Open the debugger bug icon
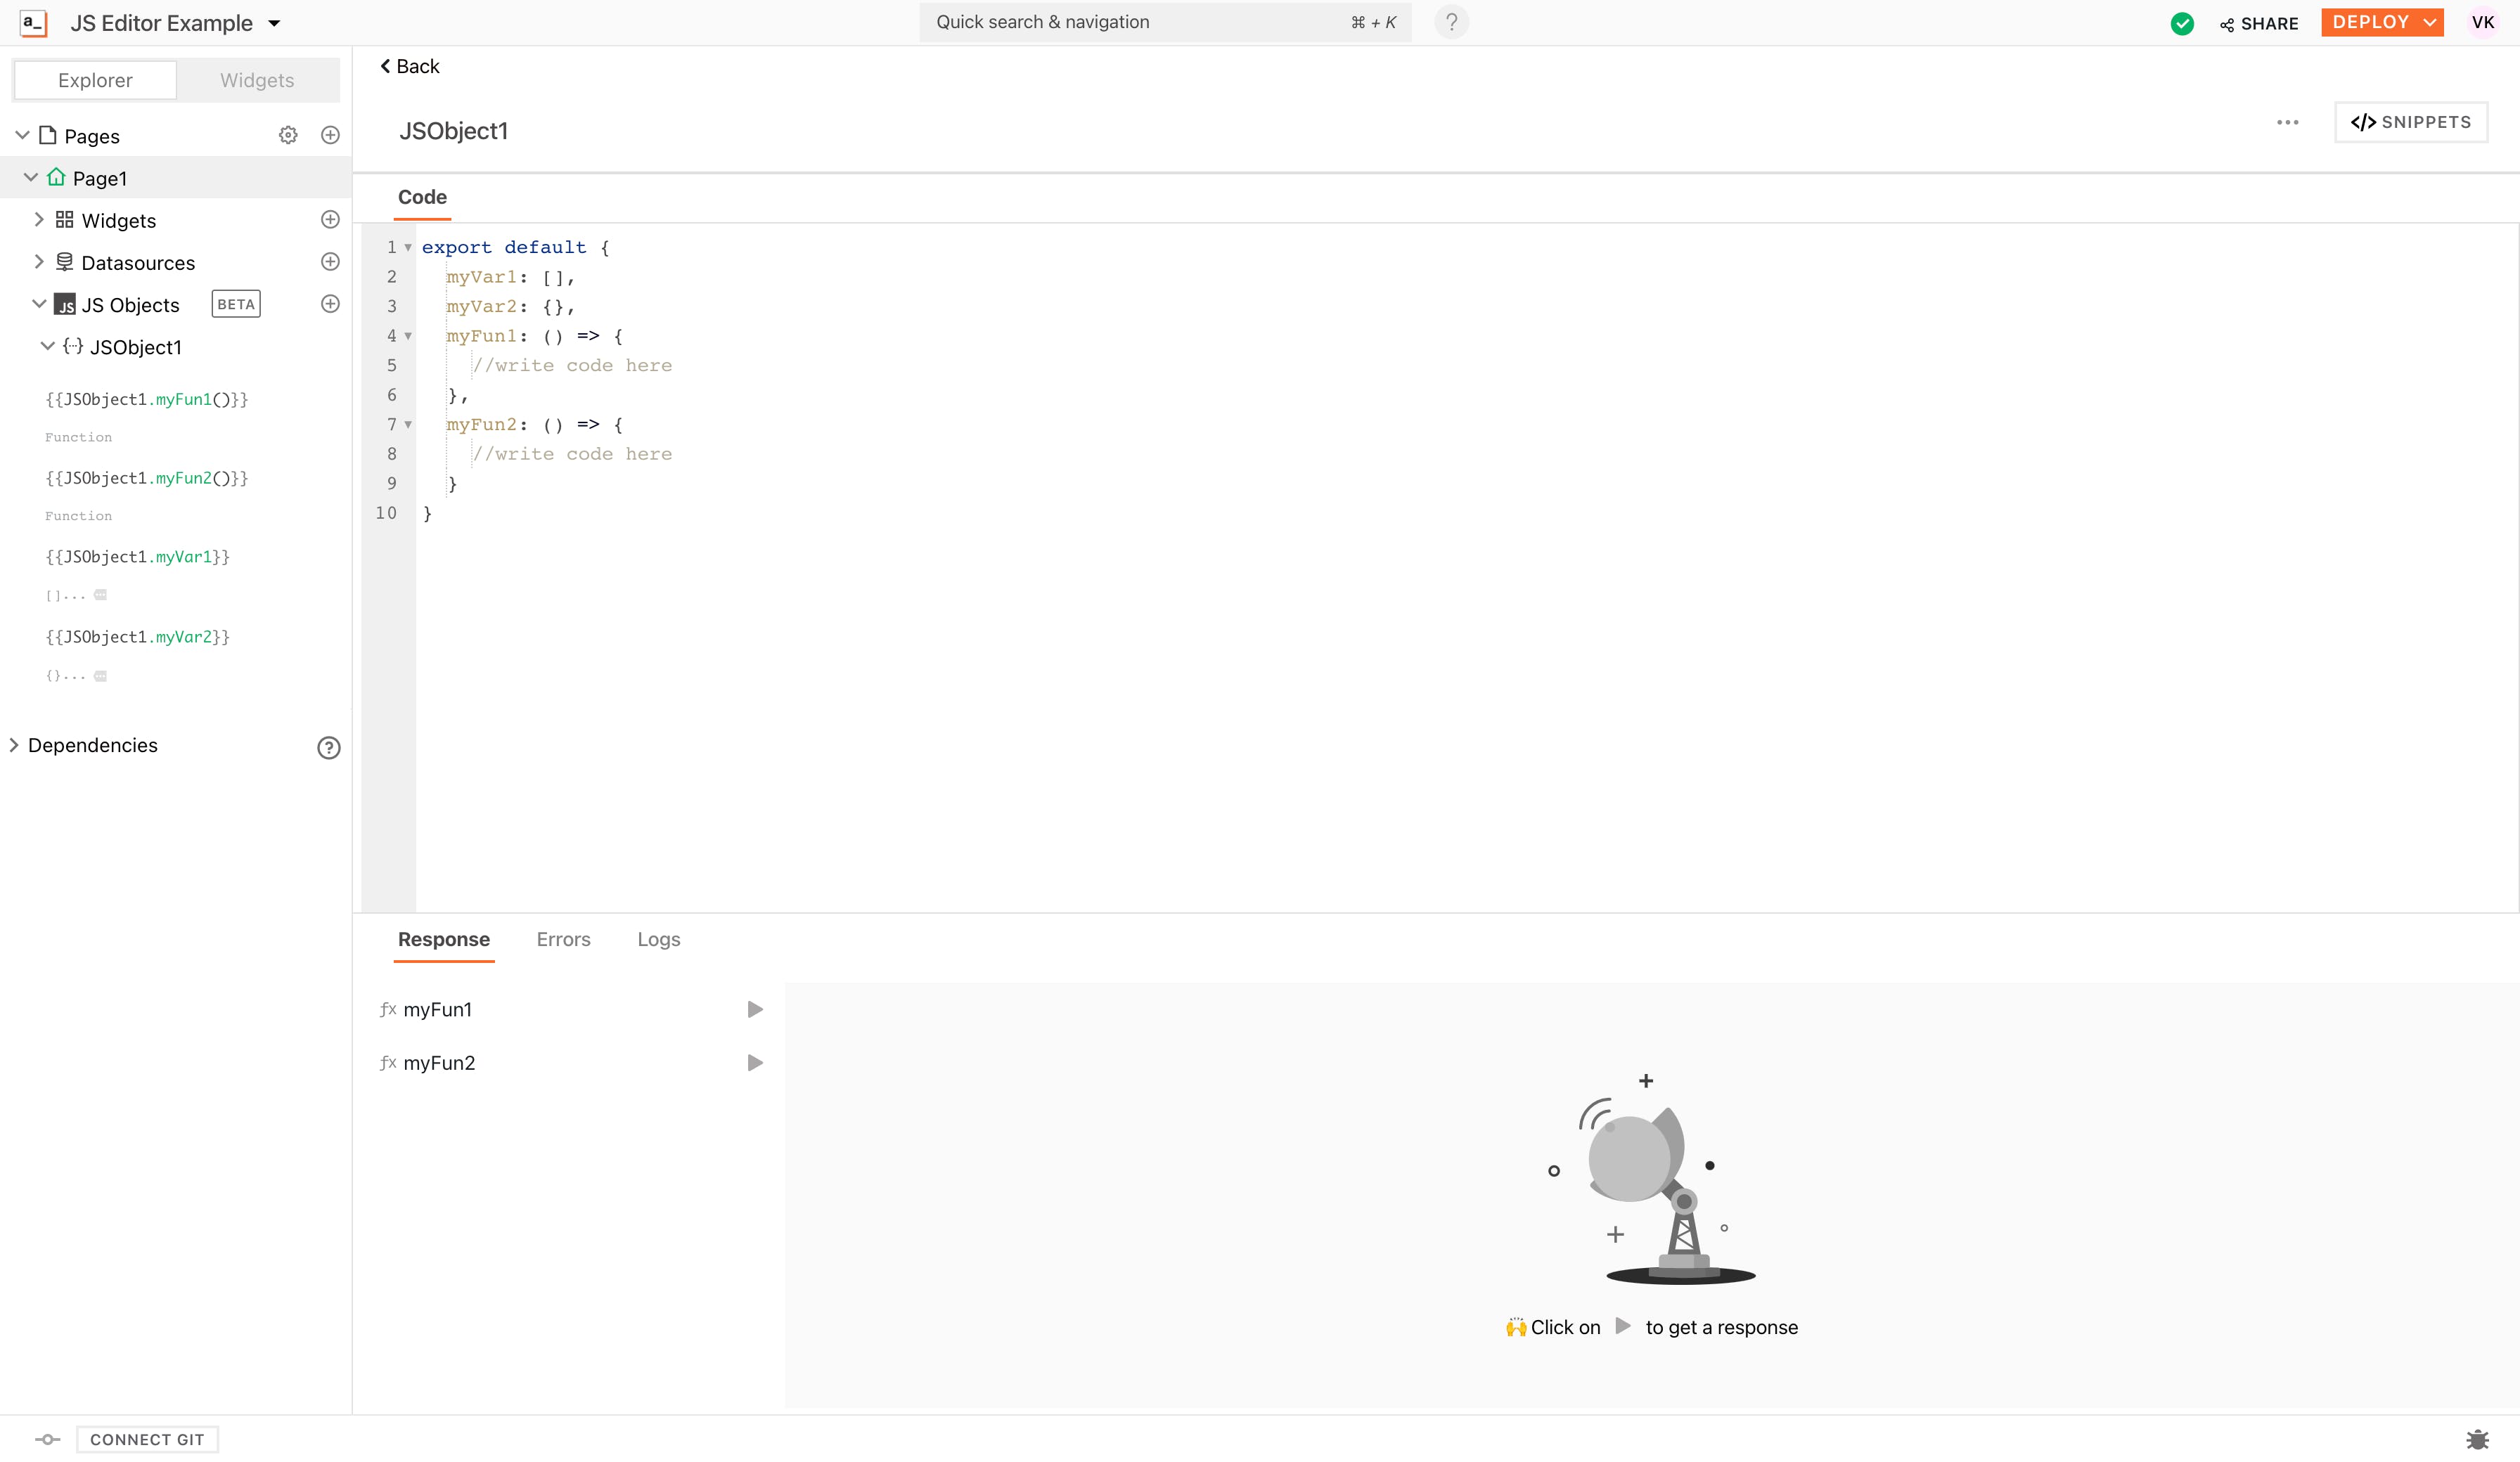 coord(2477,1439)
